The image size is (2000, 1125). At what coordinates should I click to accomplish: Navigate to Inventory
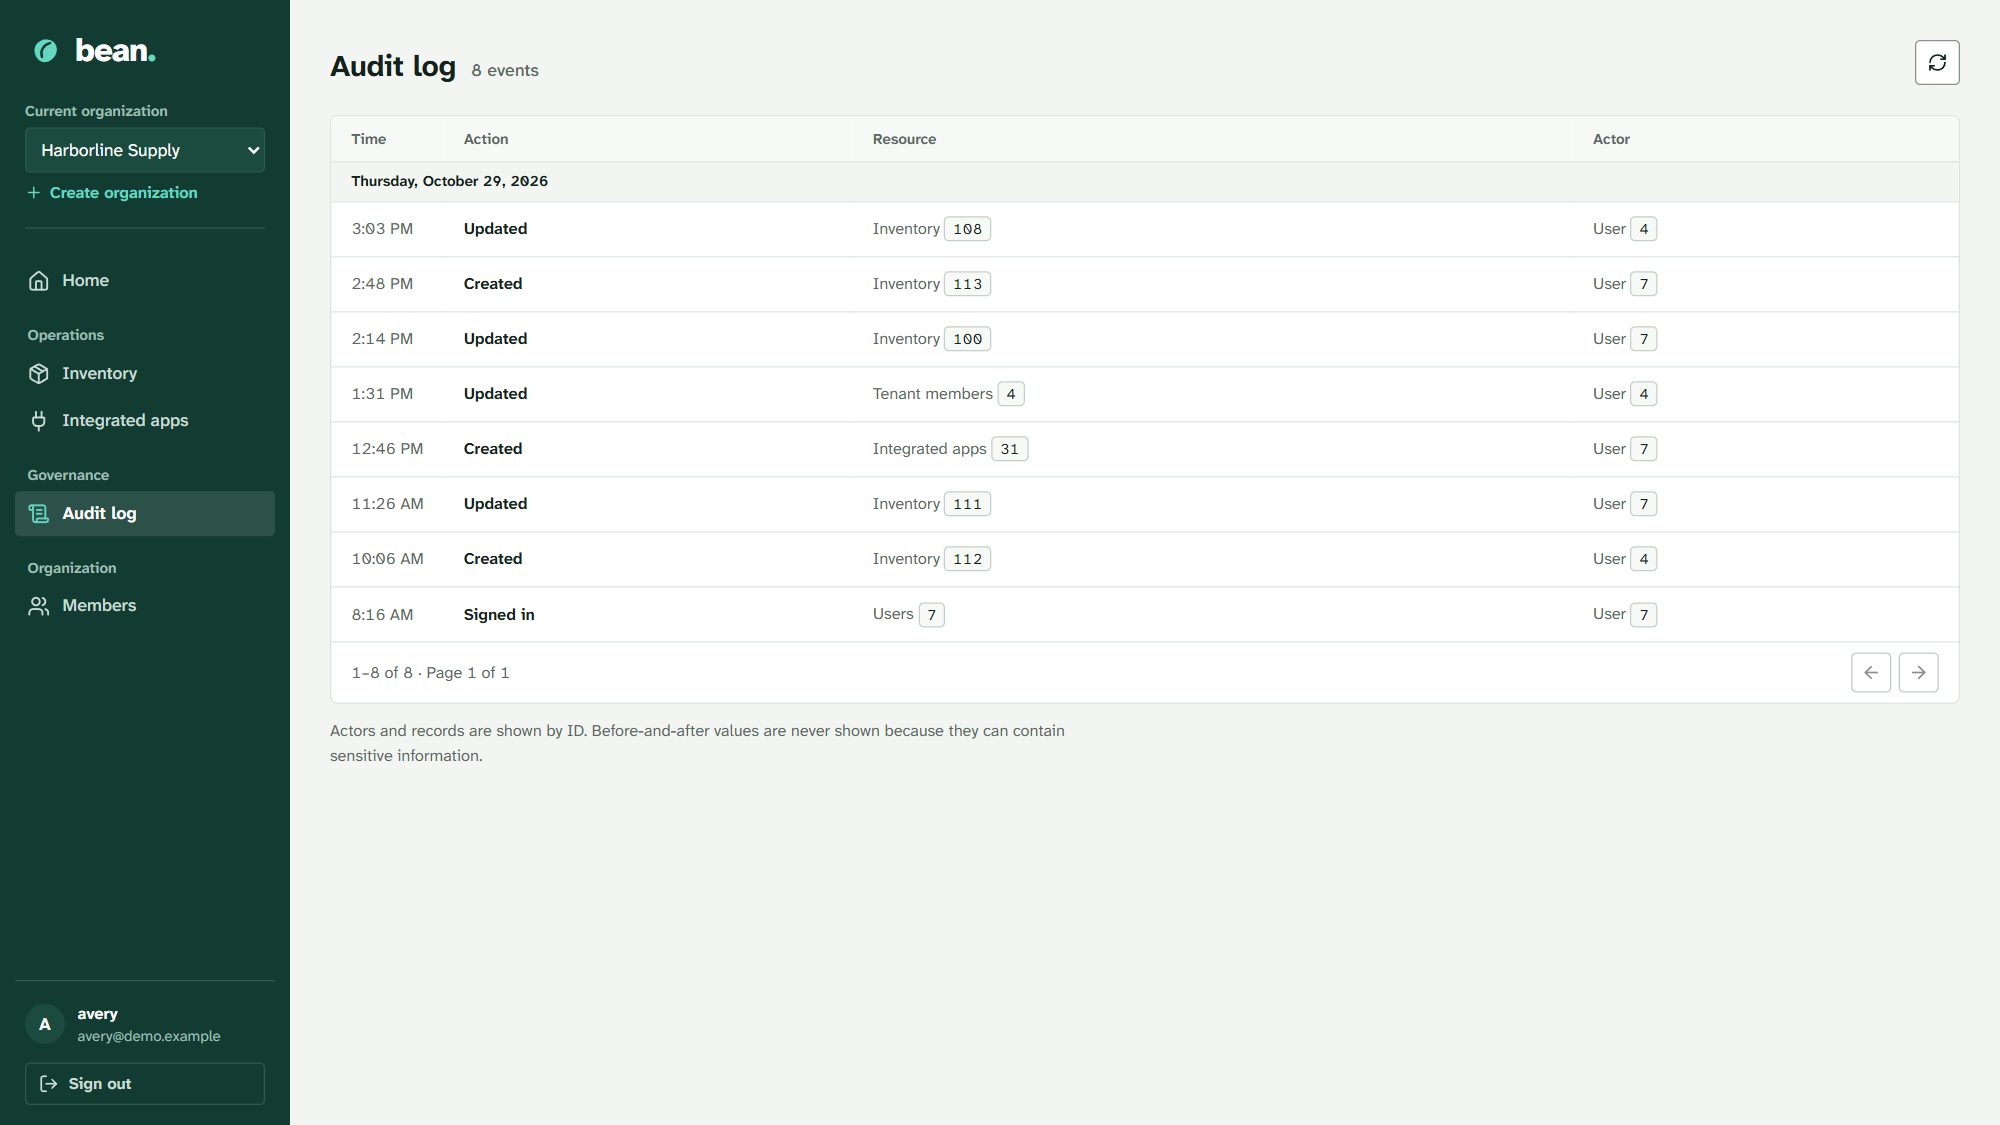tap(145, 374)
